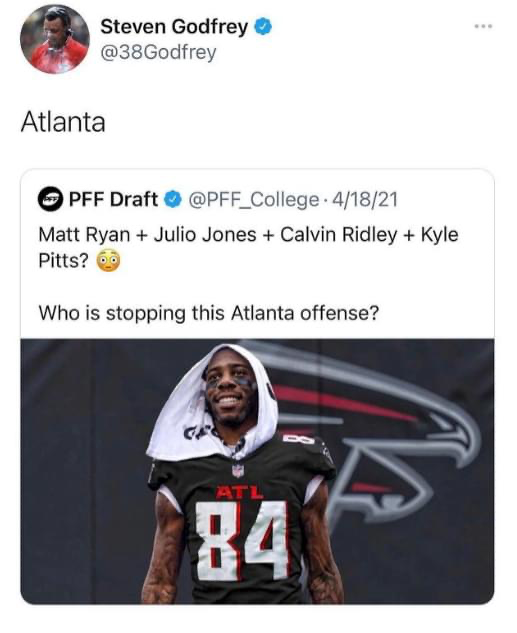This screenshot has width=517, height=633.
Task: Click verified badge beside Steven Godfrey
Action: click(x=263, y=27)
